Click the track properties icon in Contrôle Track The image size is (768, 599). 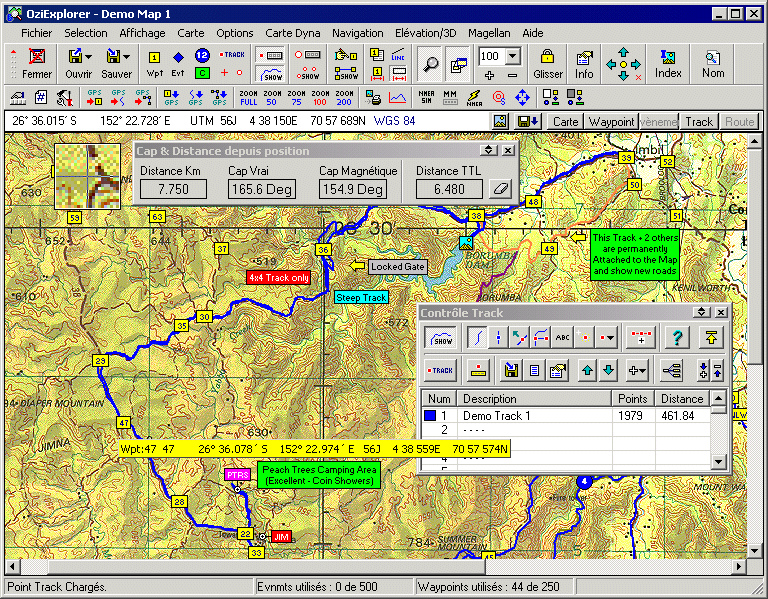pos(558,371)
